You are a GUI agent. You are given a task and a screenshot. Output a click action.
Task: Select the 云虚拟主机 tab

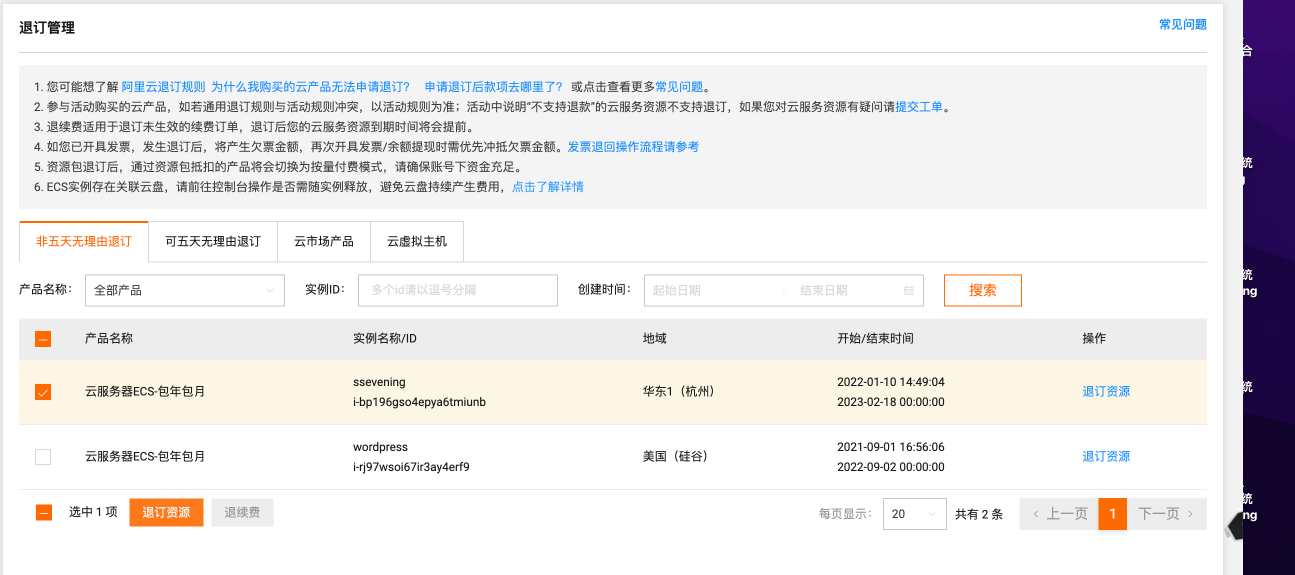(x=417, y=242)
